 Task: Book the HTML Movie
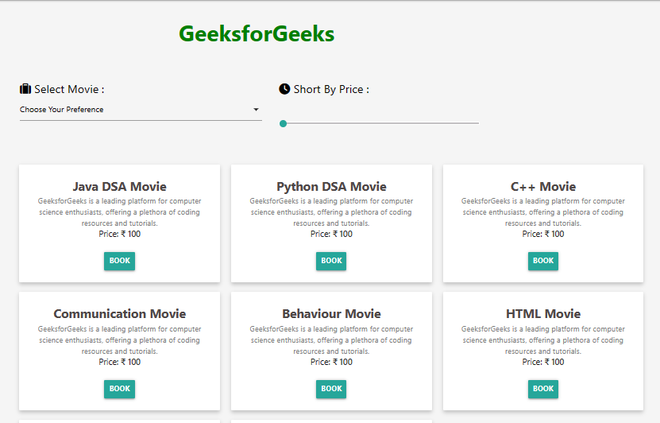(543, 389)
